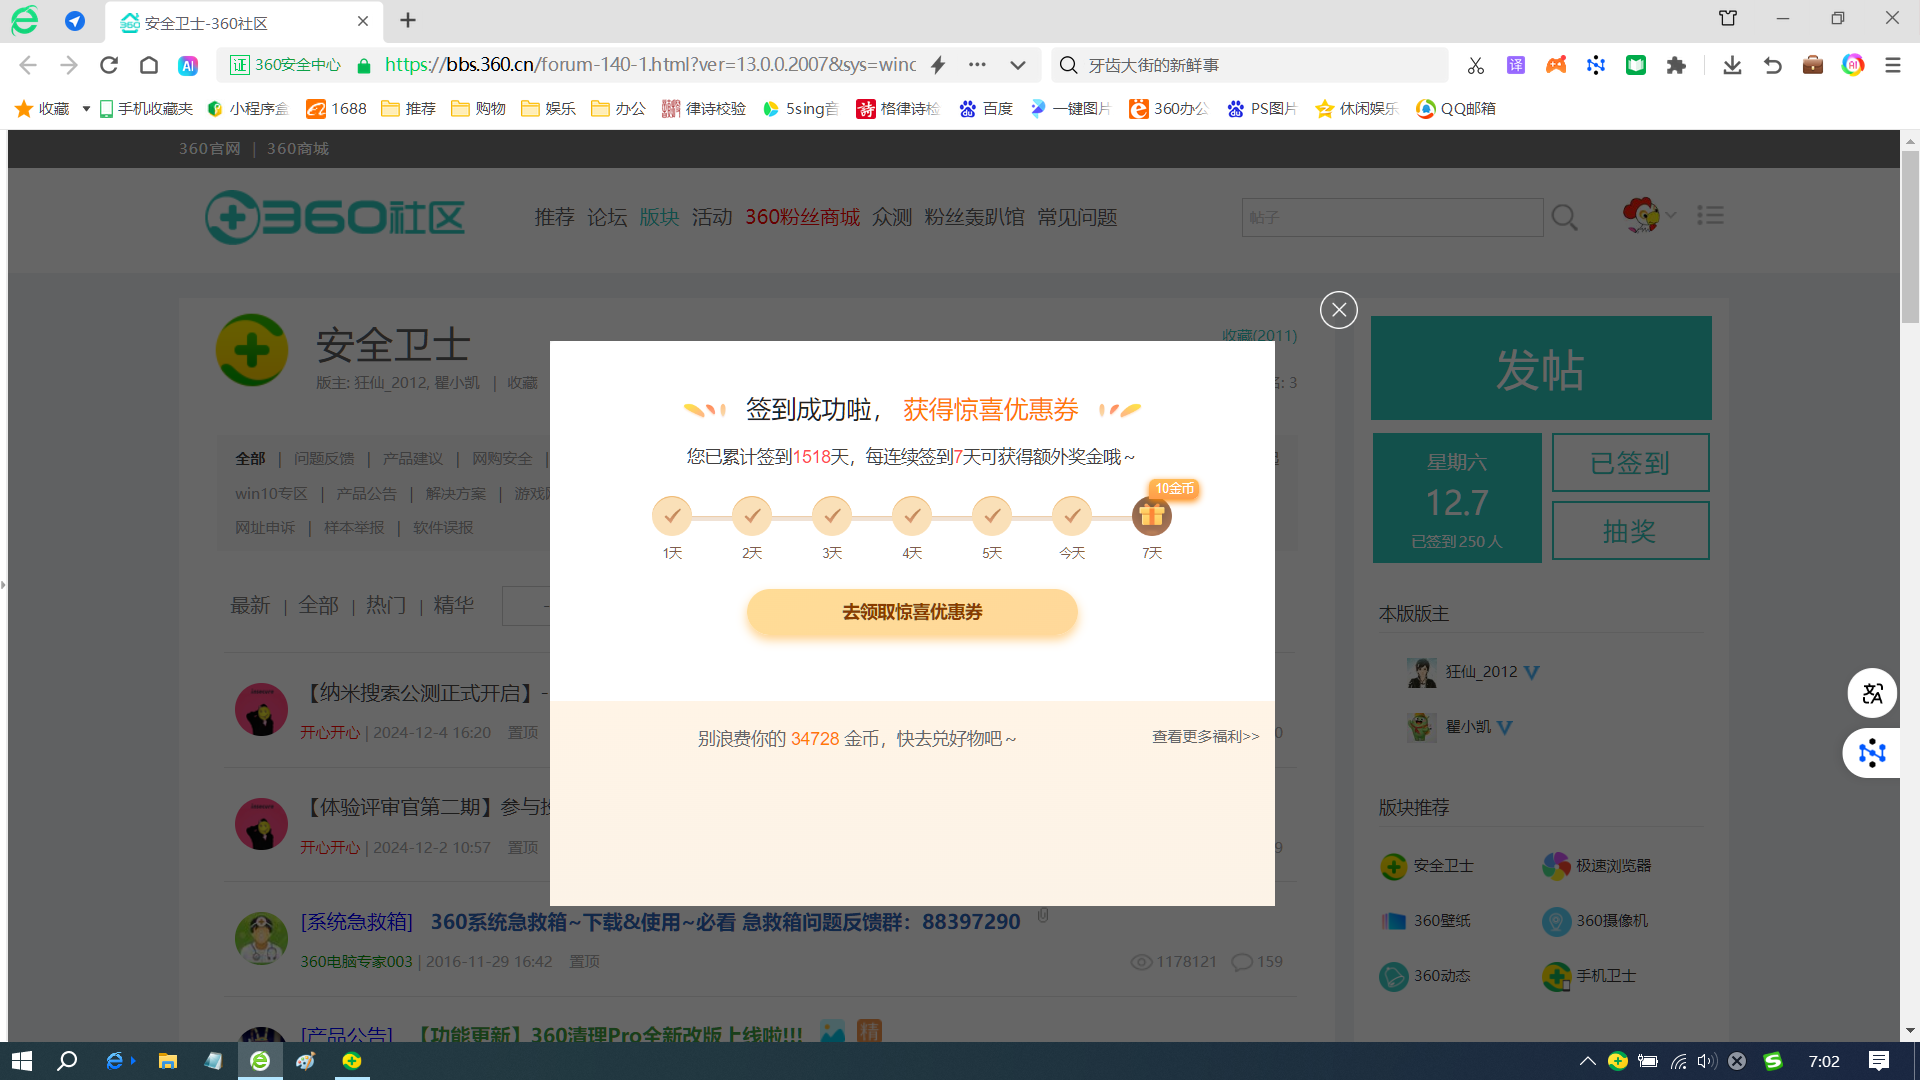The height and width of the screenshot is (1080, 1920).
Task: Open moderator 狂仙_2012 profile
Action: 1481,672
